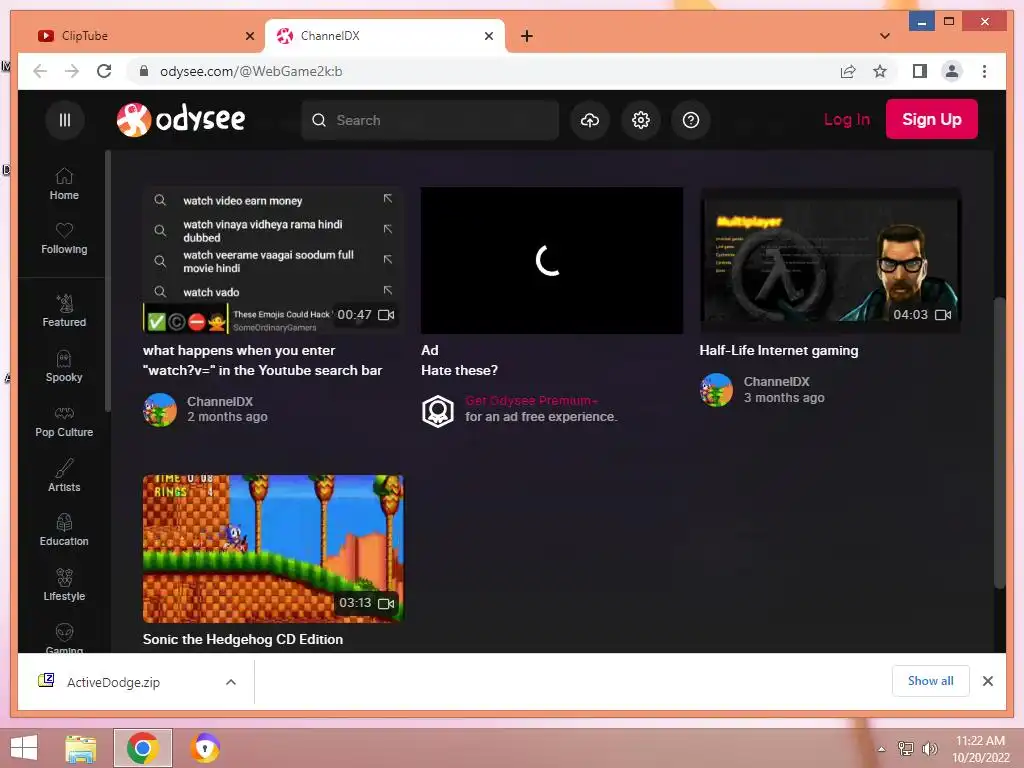
Task: Open the upload cloud icon
Action: click(590, 120)
